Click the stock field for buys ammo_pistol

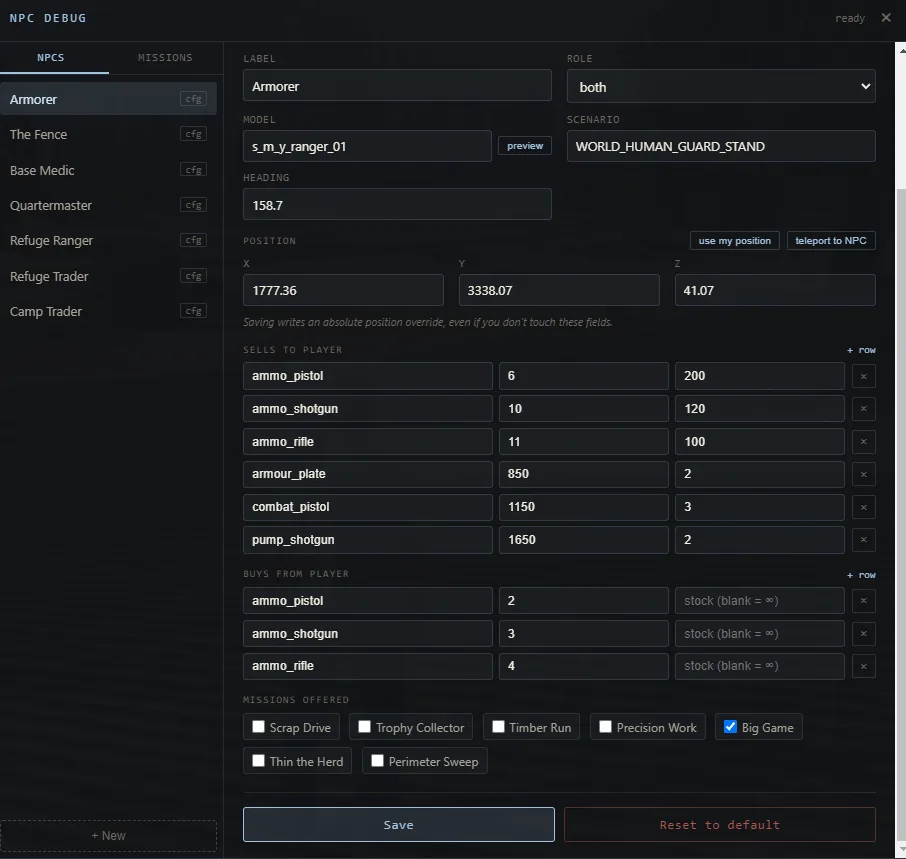point(760,601)
